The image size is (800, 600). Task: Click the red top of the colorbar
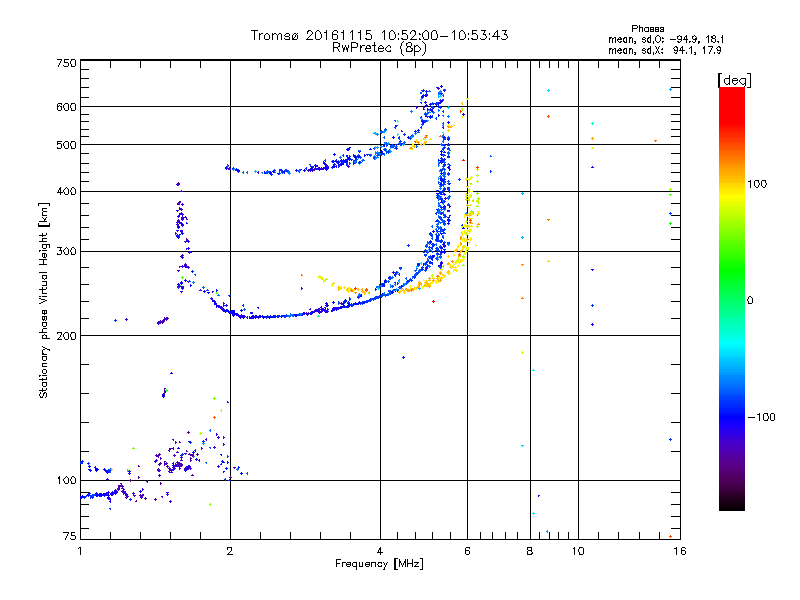point(732,92)
